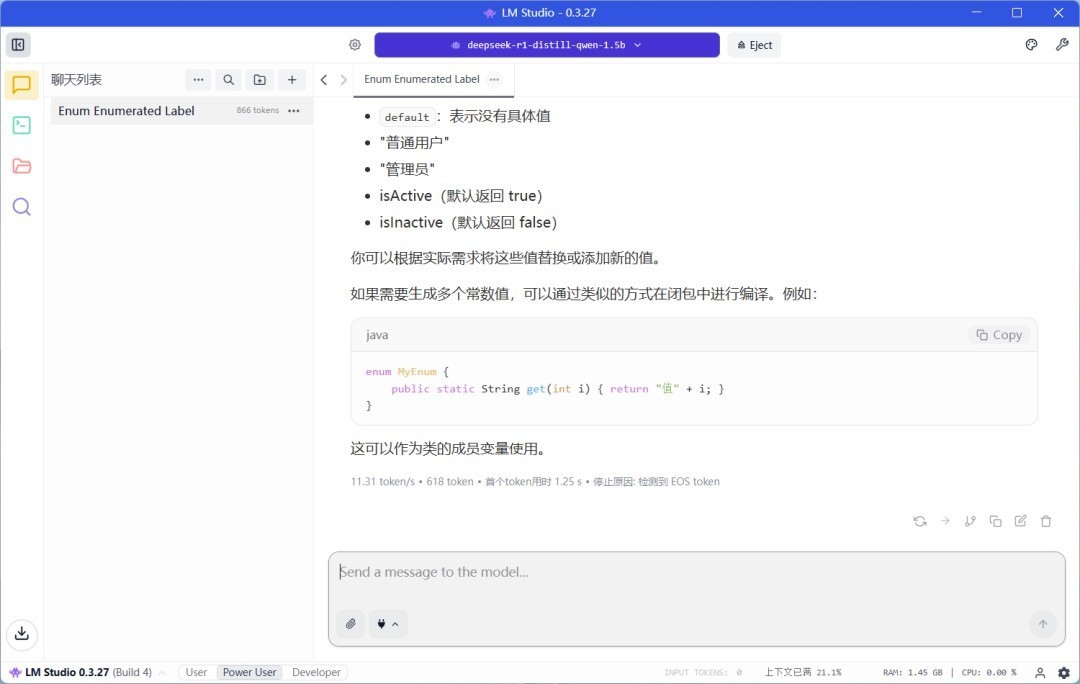Viewport: 1080px width, 684px height.
Task: Select the Enum Enumerated Label tab
Action: pos(421,79)
